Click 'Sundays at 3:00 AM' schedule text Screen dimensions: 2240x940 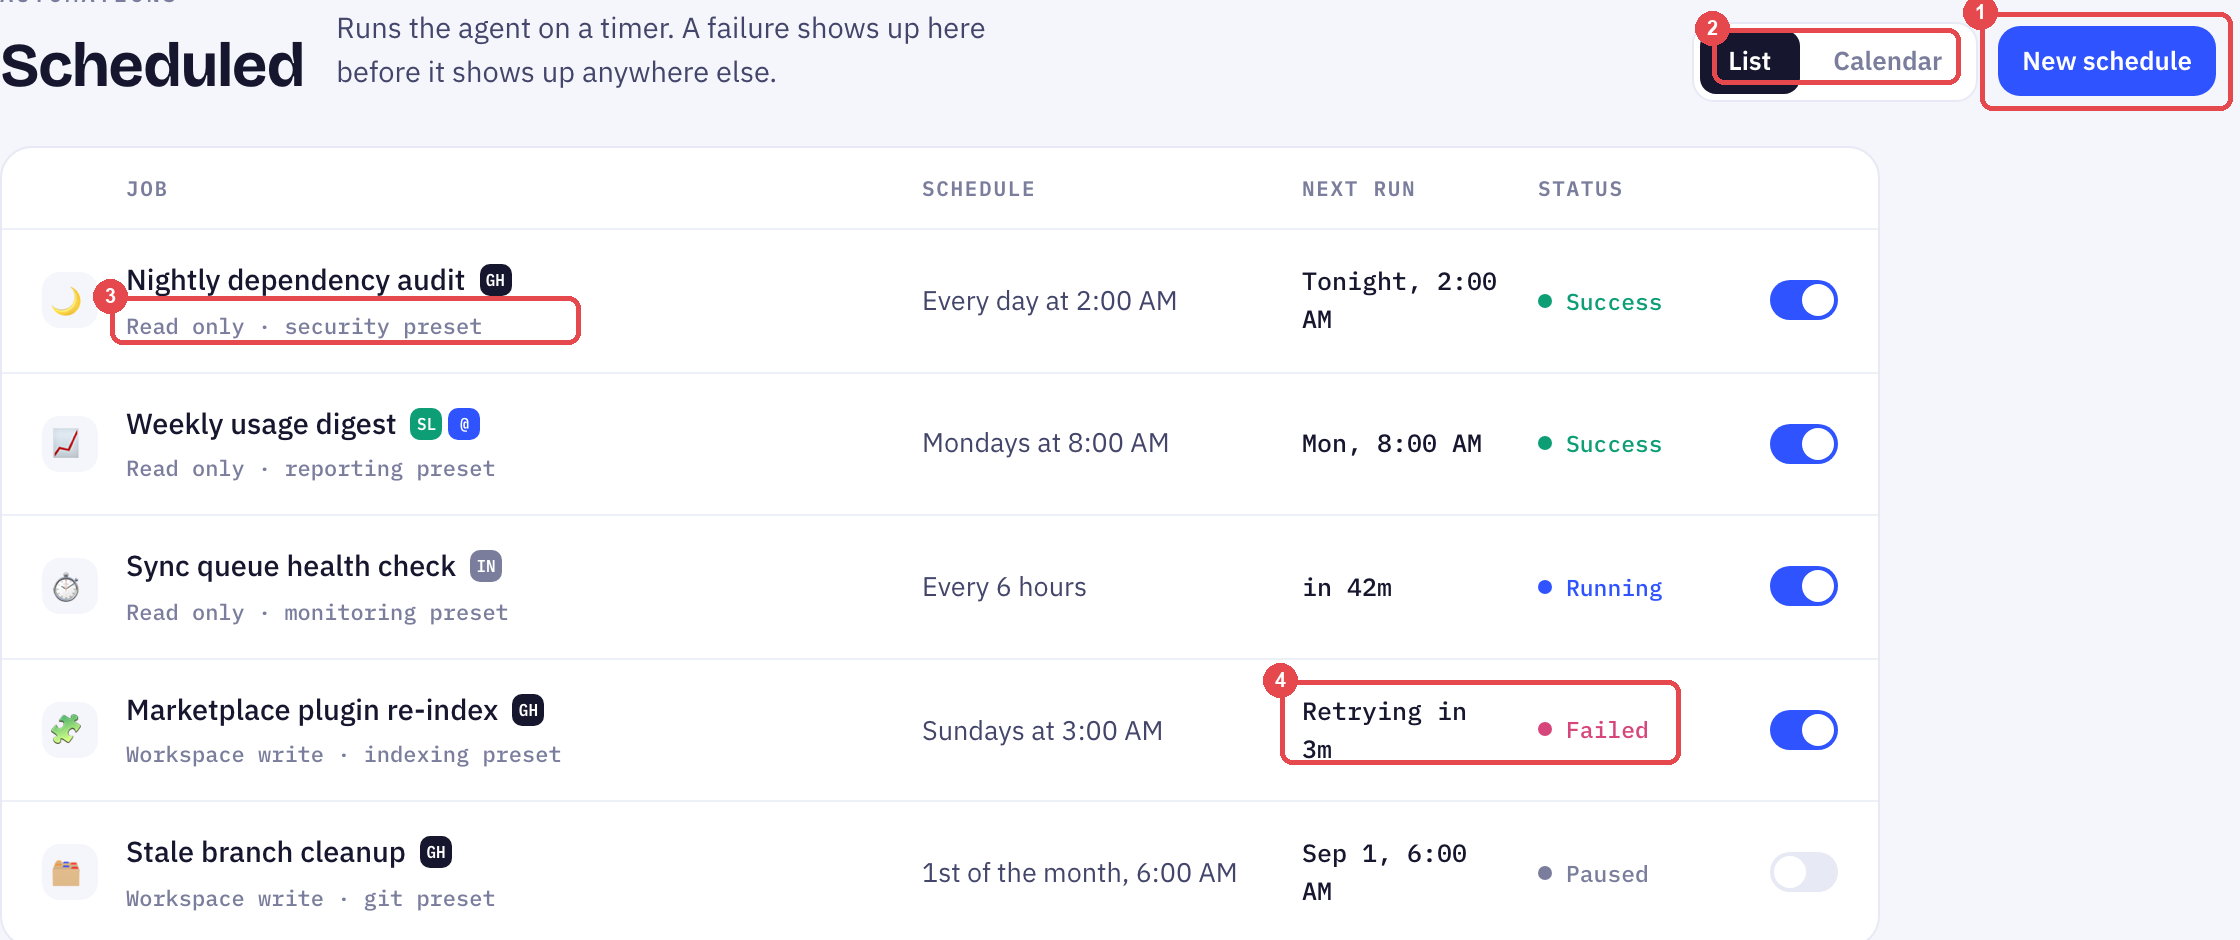click(1042, 731)
